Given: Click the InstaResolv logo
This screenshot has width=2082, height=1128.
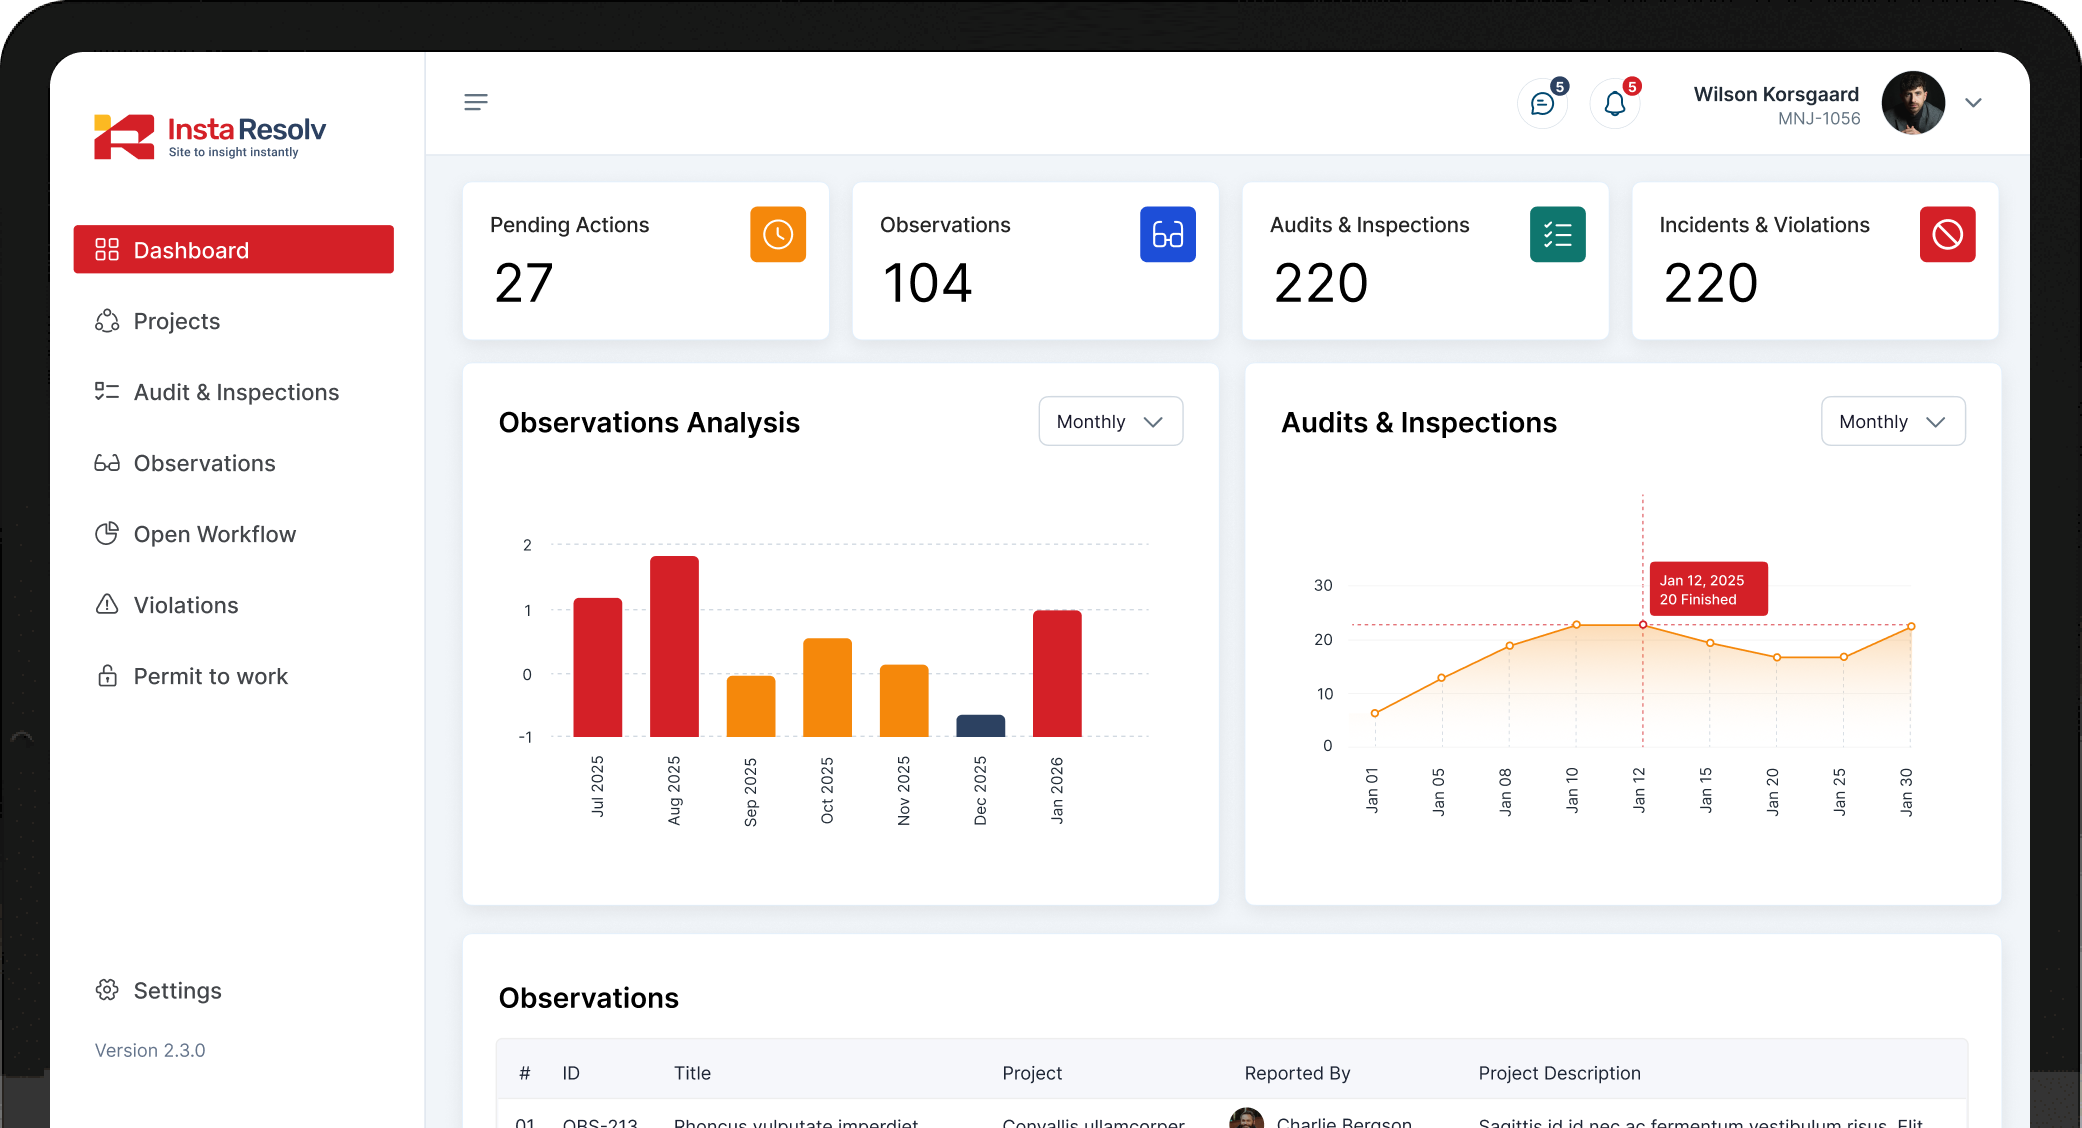Looking at the screenshot, I should 210,137.
